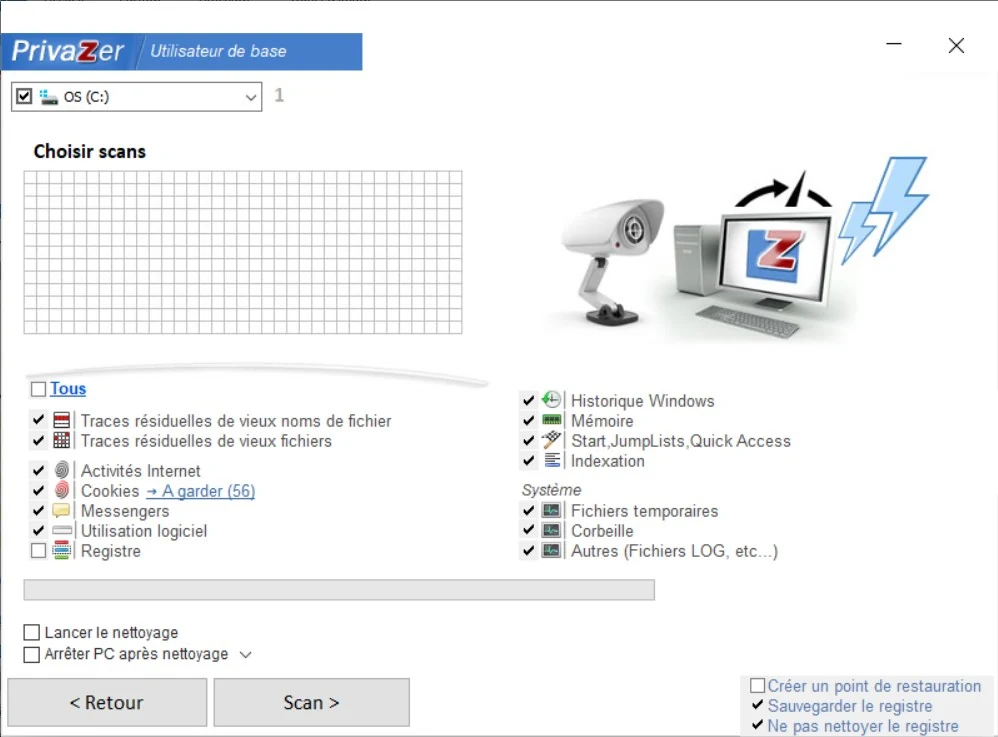Click the Utilisation logiciel label
The width and height of the screenshot is (998, 737).
coord(144,531)
